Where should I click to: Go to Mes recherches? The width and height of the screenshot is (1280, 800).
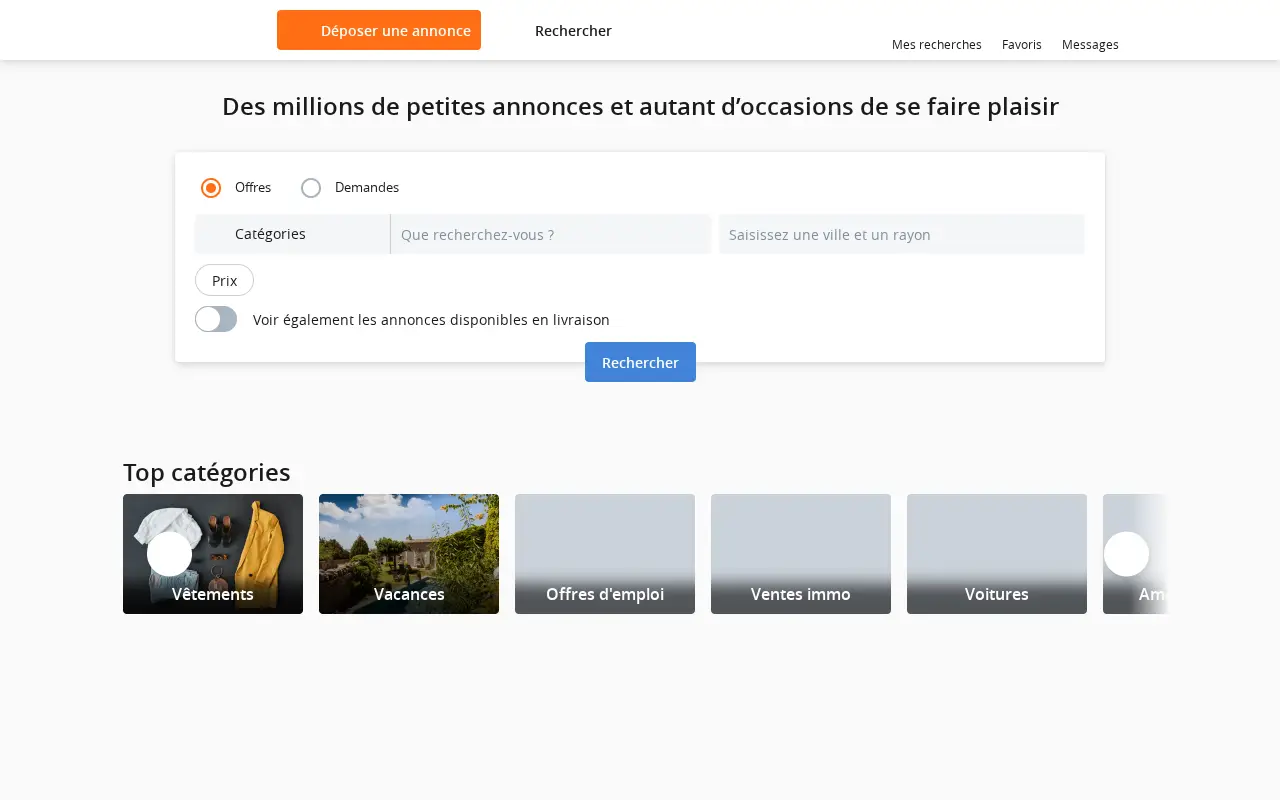click(937, 44)
